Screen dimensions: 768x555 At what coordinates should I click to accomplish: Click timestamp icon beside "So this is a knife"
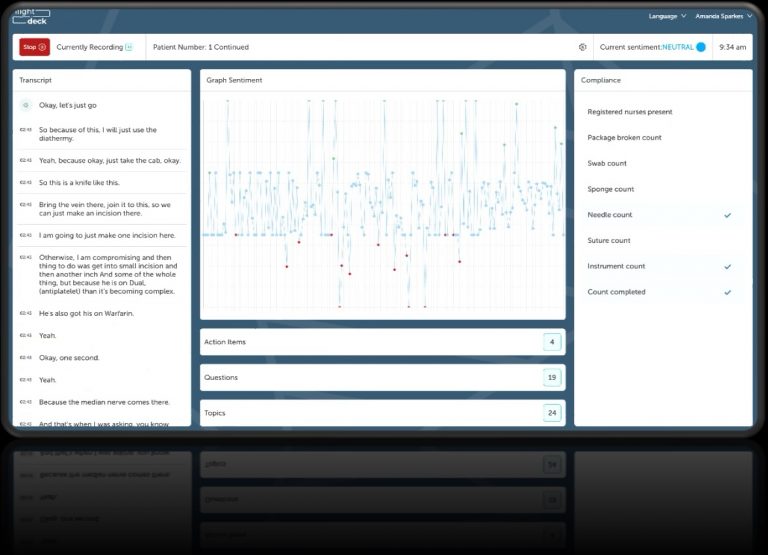[x=26, y=183]
